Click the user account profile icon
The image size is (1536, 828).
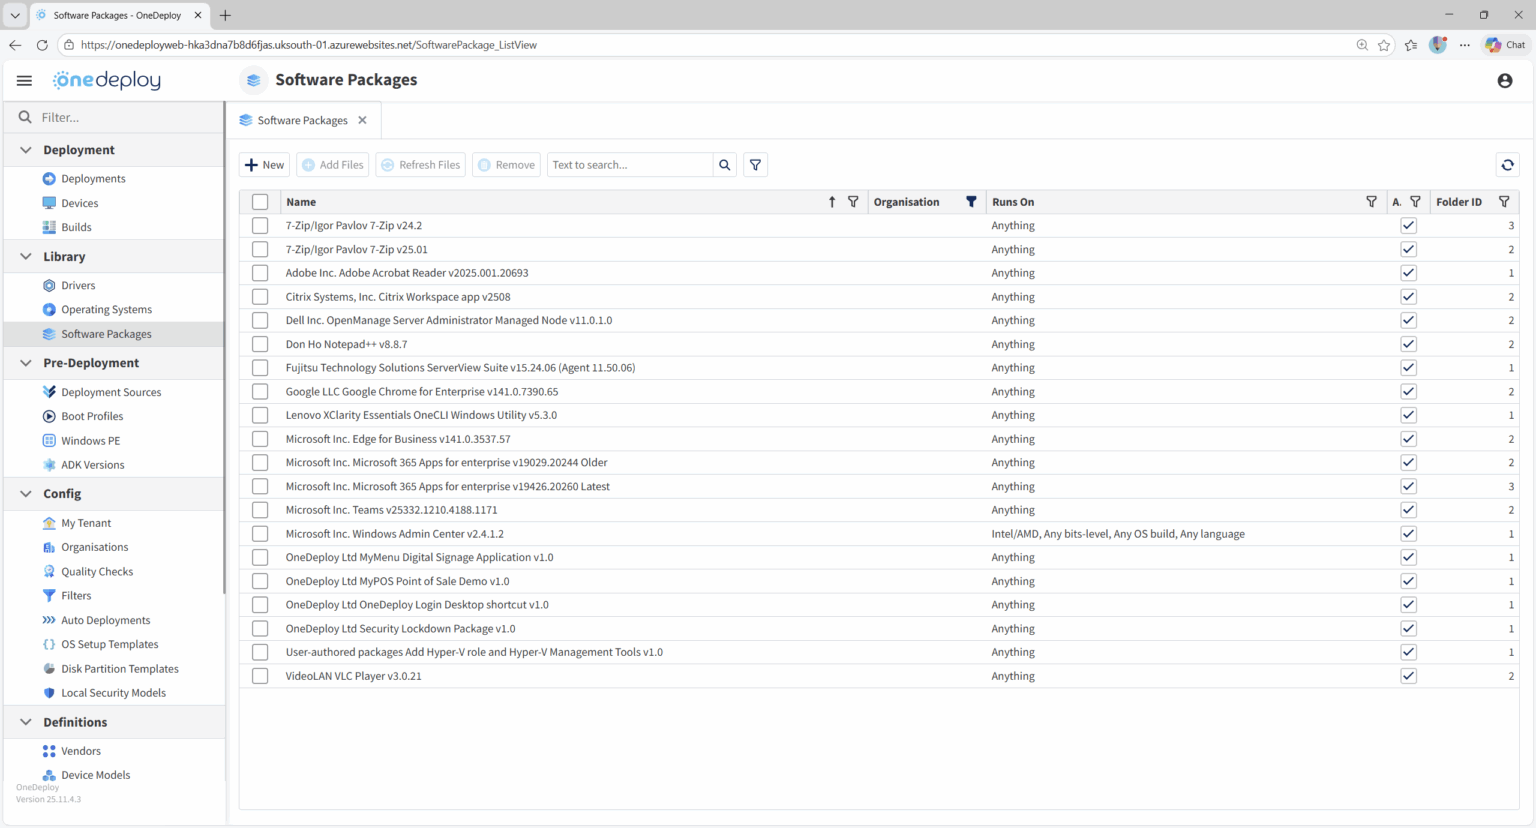coord(1505,81)
